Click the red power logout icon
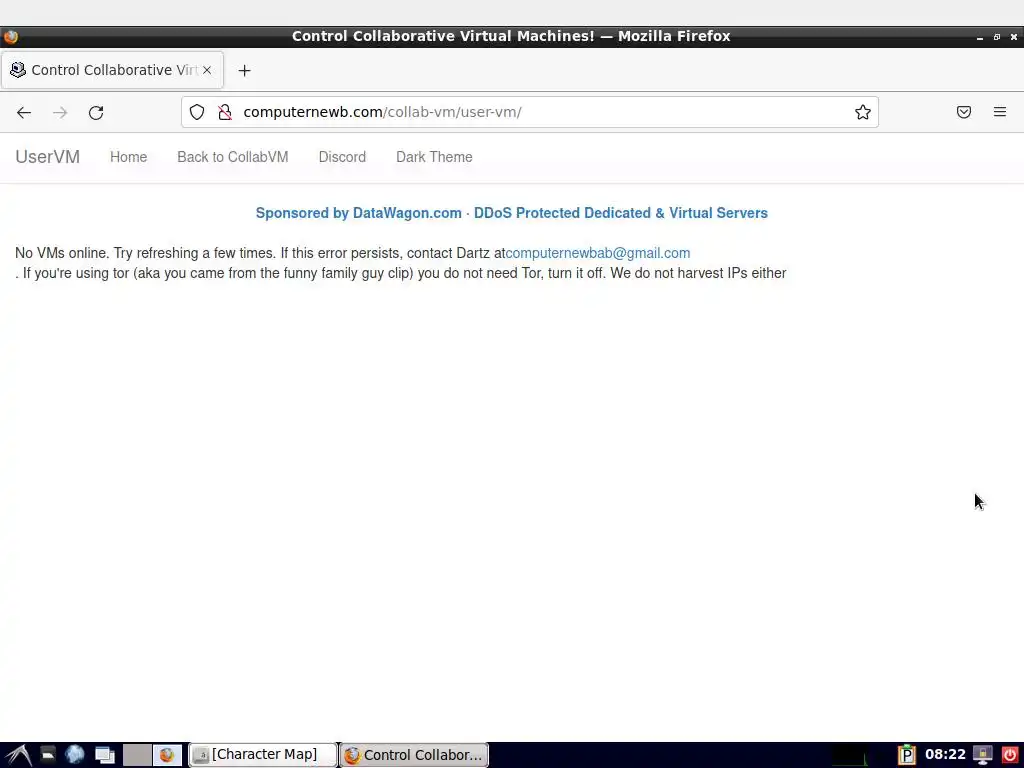The height and width of the screenshot is (768, 1024). click(1010, 755)
